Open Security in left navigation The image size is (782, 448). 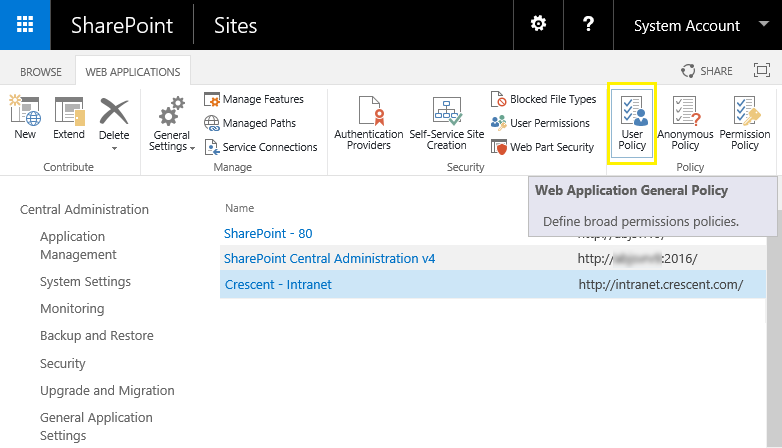point(63,363)
